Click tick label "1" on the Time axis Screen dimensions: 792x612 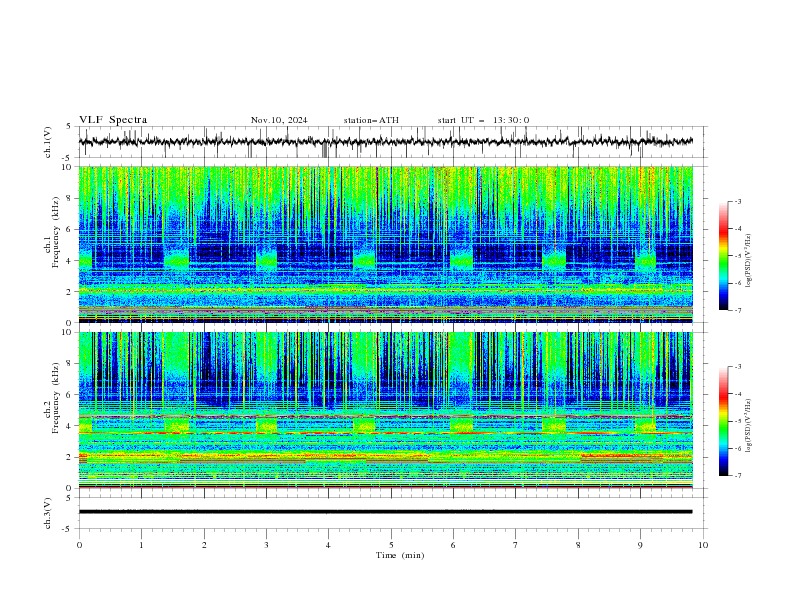point(141,545)
